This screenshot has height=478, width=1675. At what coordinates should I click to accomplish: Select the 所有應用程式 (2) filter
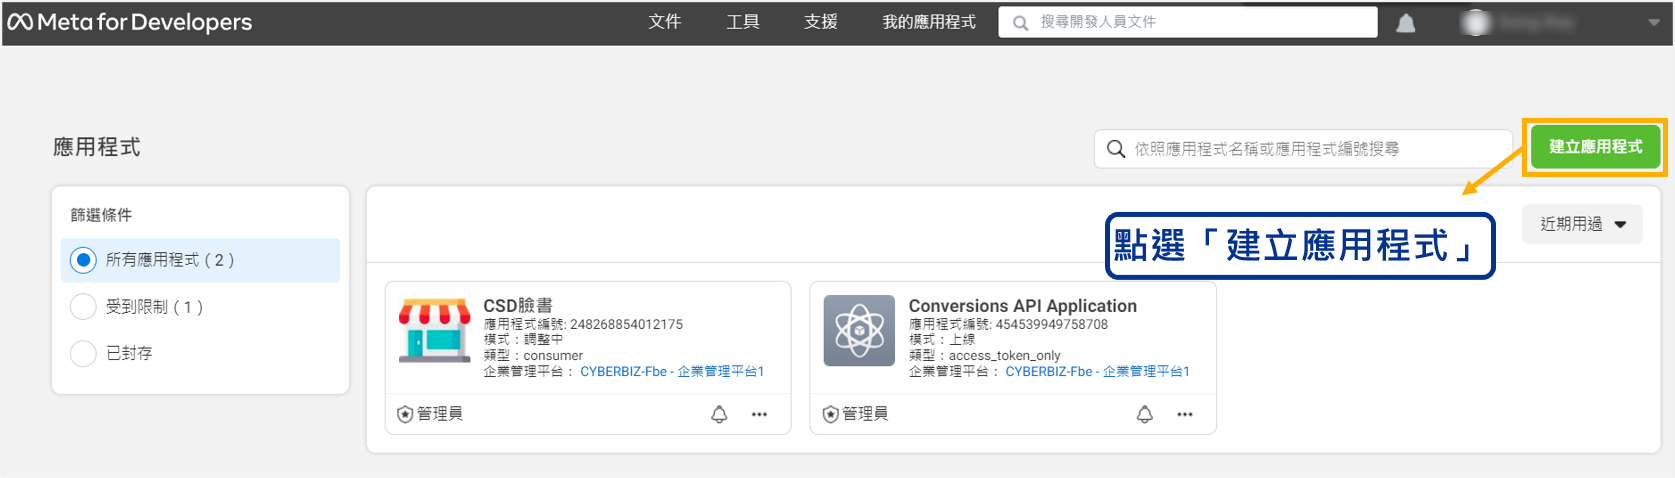[200, 260]
